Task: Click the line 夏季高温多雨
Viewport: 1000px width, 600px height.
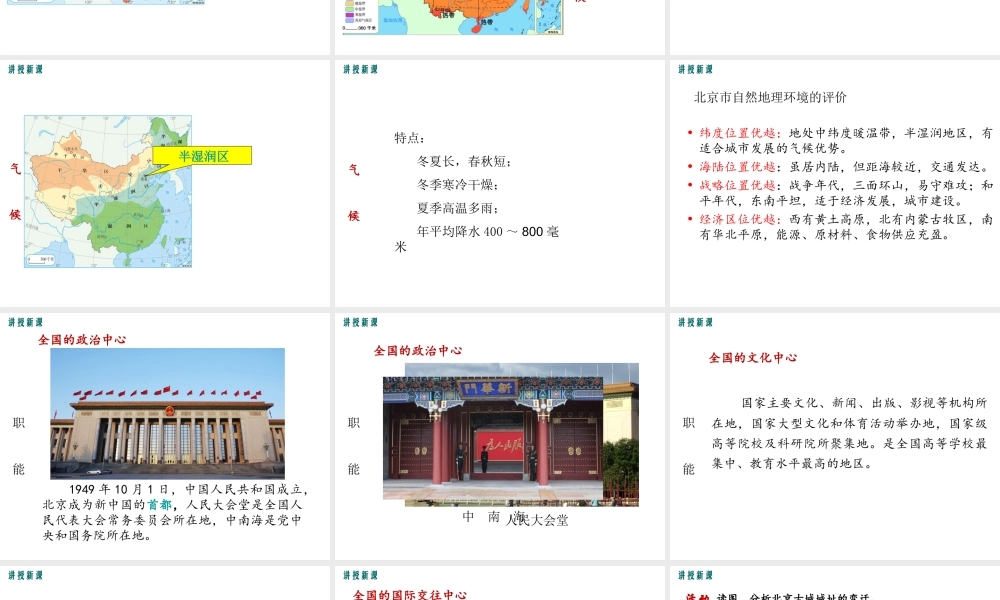Action: 457,208
